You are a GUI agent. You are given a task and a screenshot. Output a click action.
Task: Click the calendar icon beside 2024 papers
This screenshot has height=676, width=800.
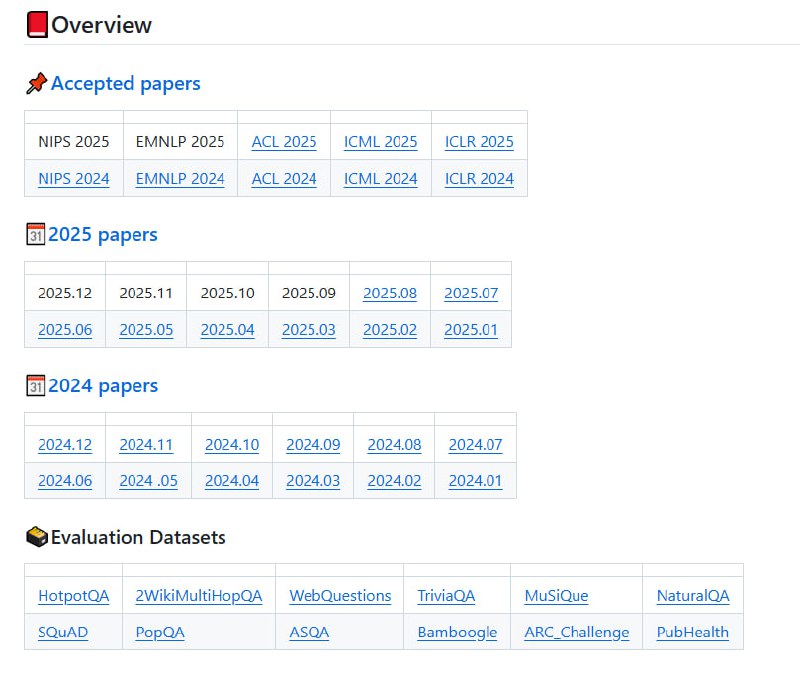[35, 386]
